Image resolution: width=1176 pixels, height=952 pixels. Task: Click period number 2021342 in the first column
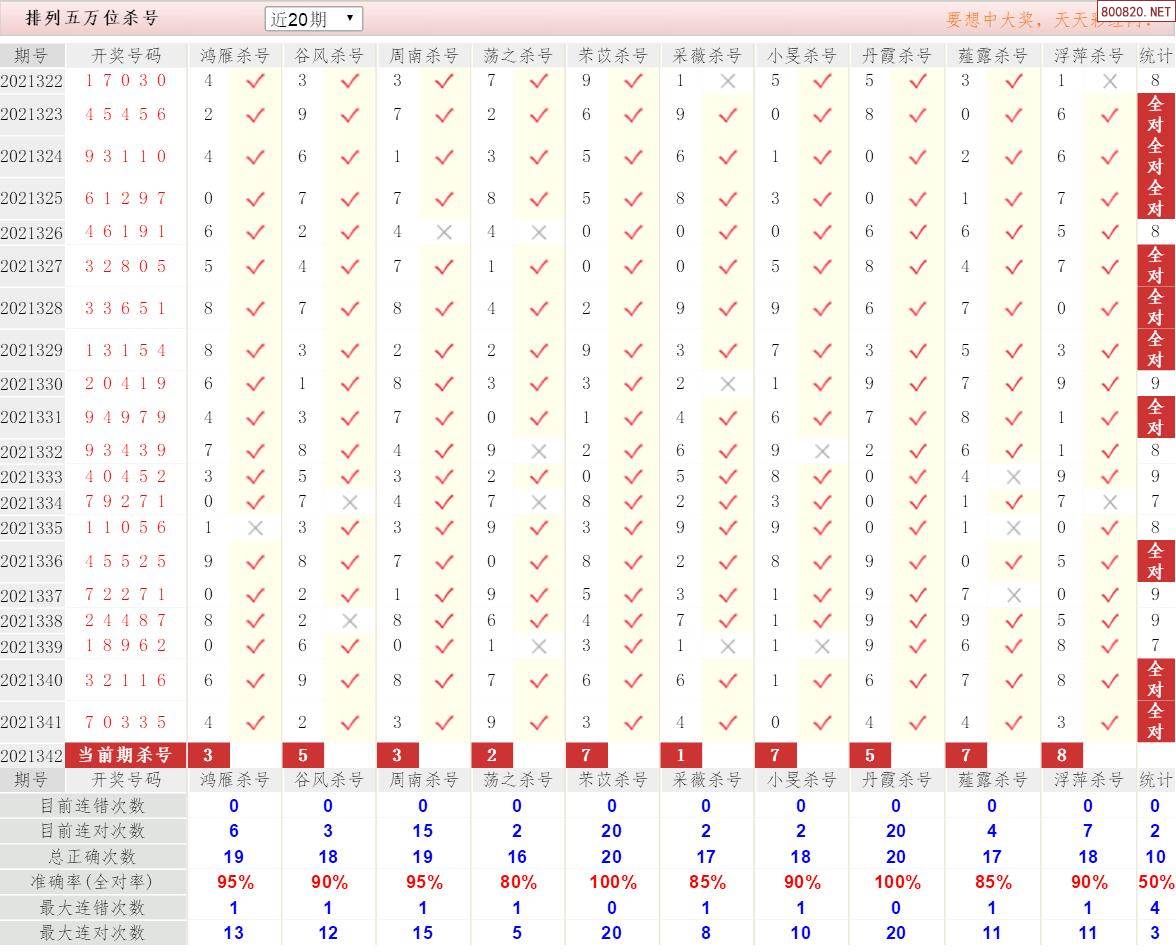tap(32, 756)
